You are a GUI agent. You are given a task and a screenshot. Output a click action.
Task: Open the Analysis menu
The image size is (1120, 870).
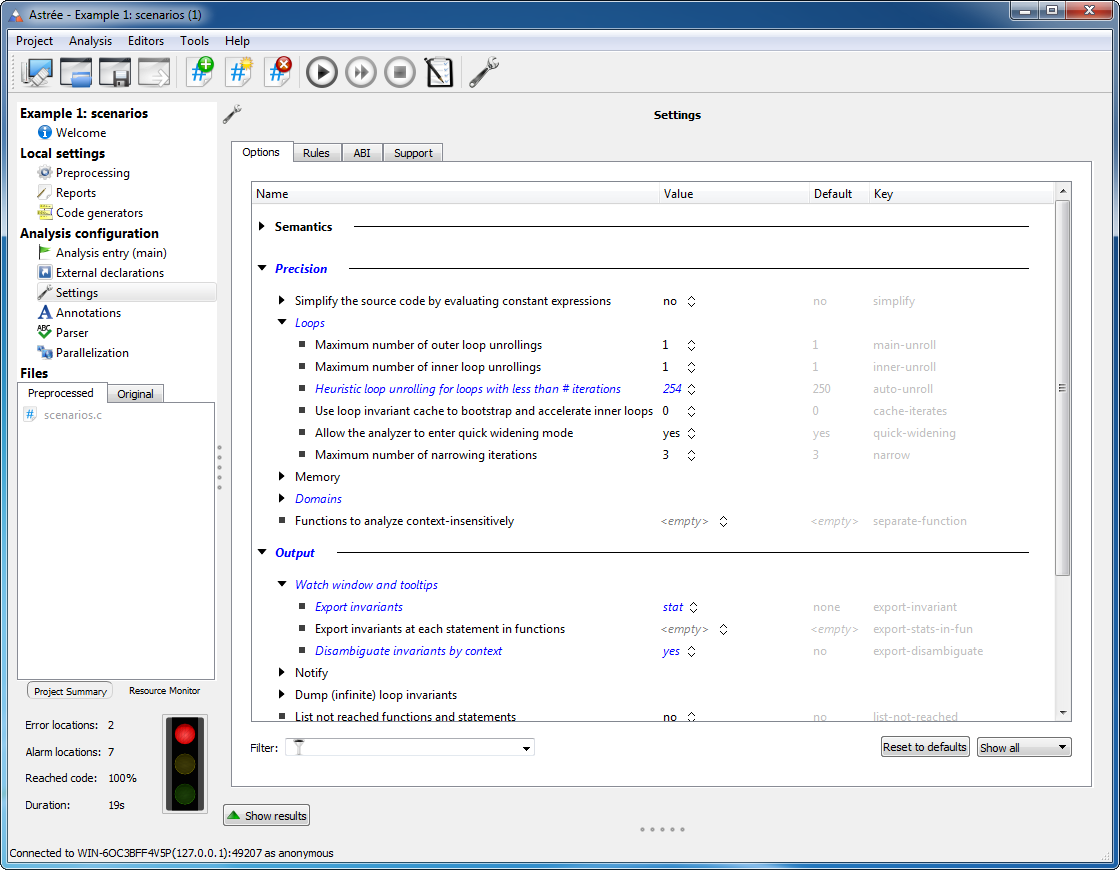90,41
